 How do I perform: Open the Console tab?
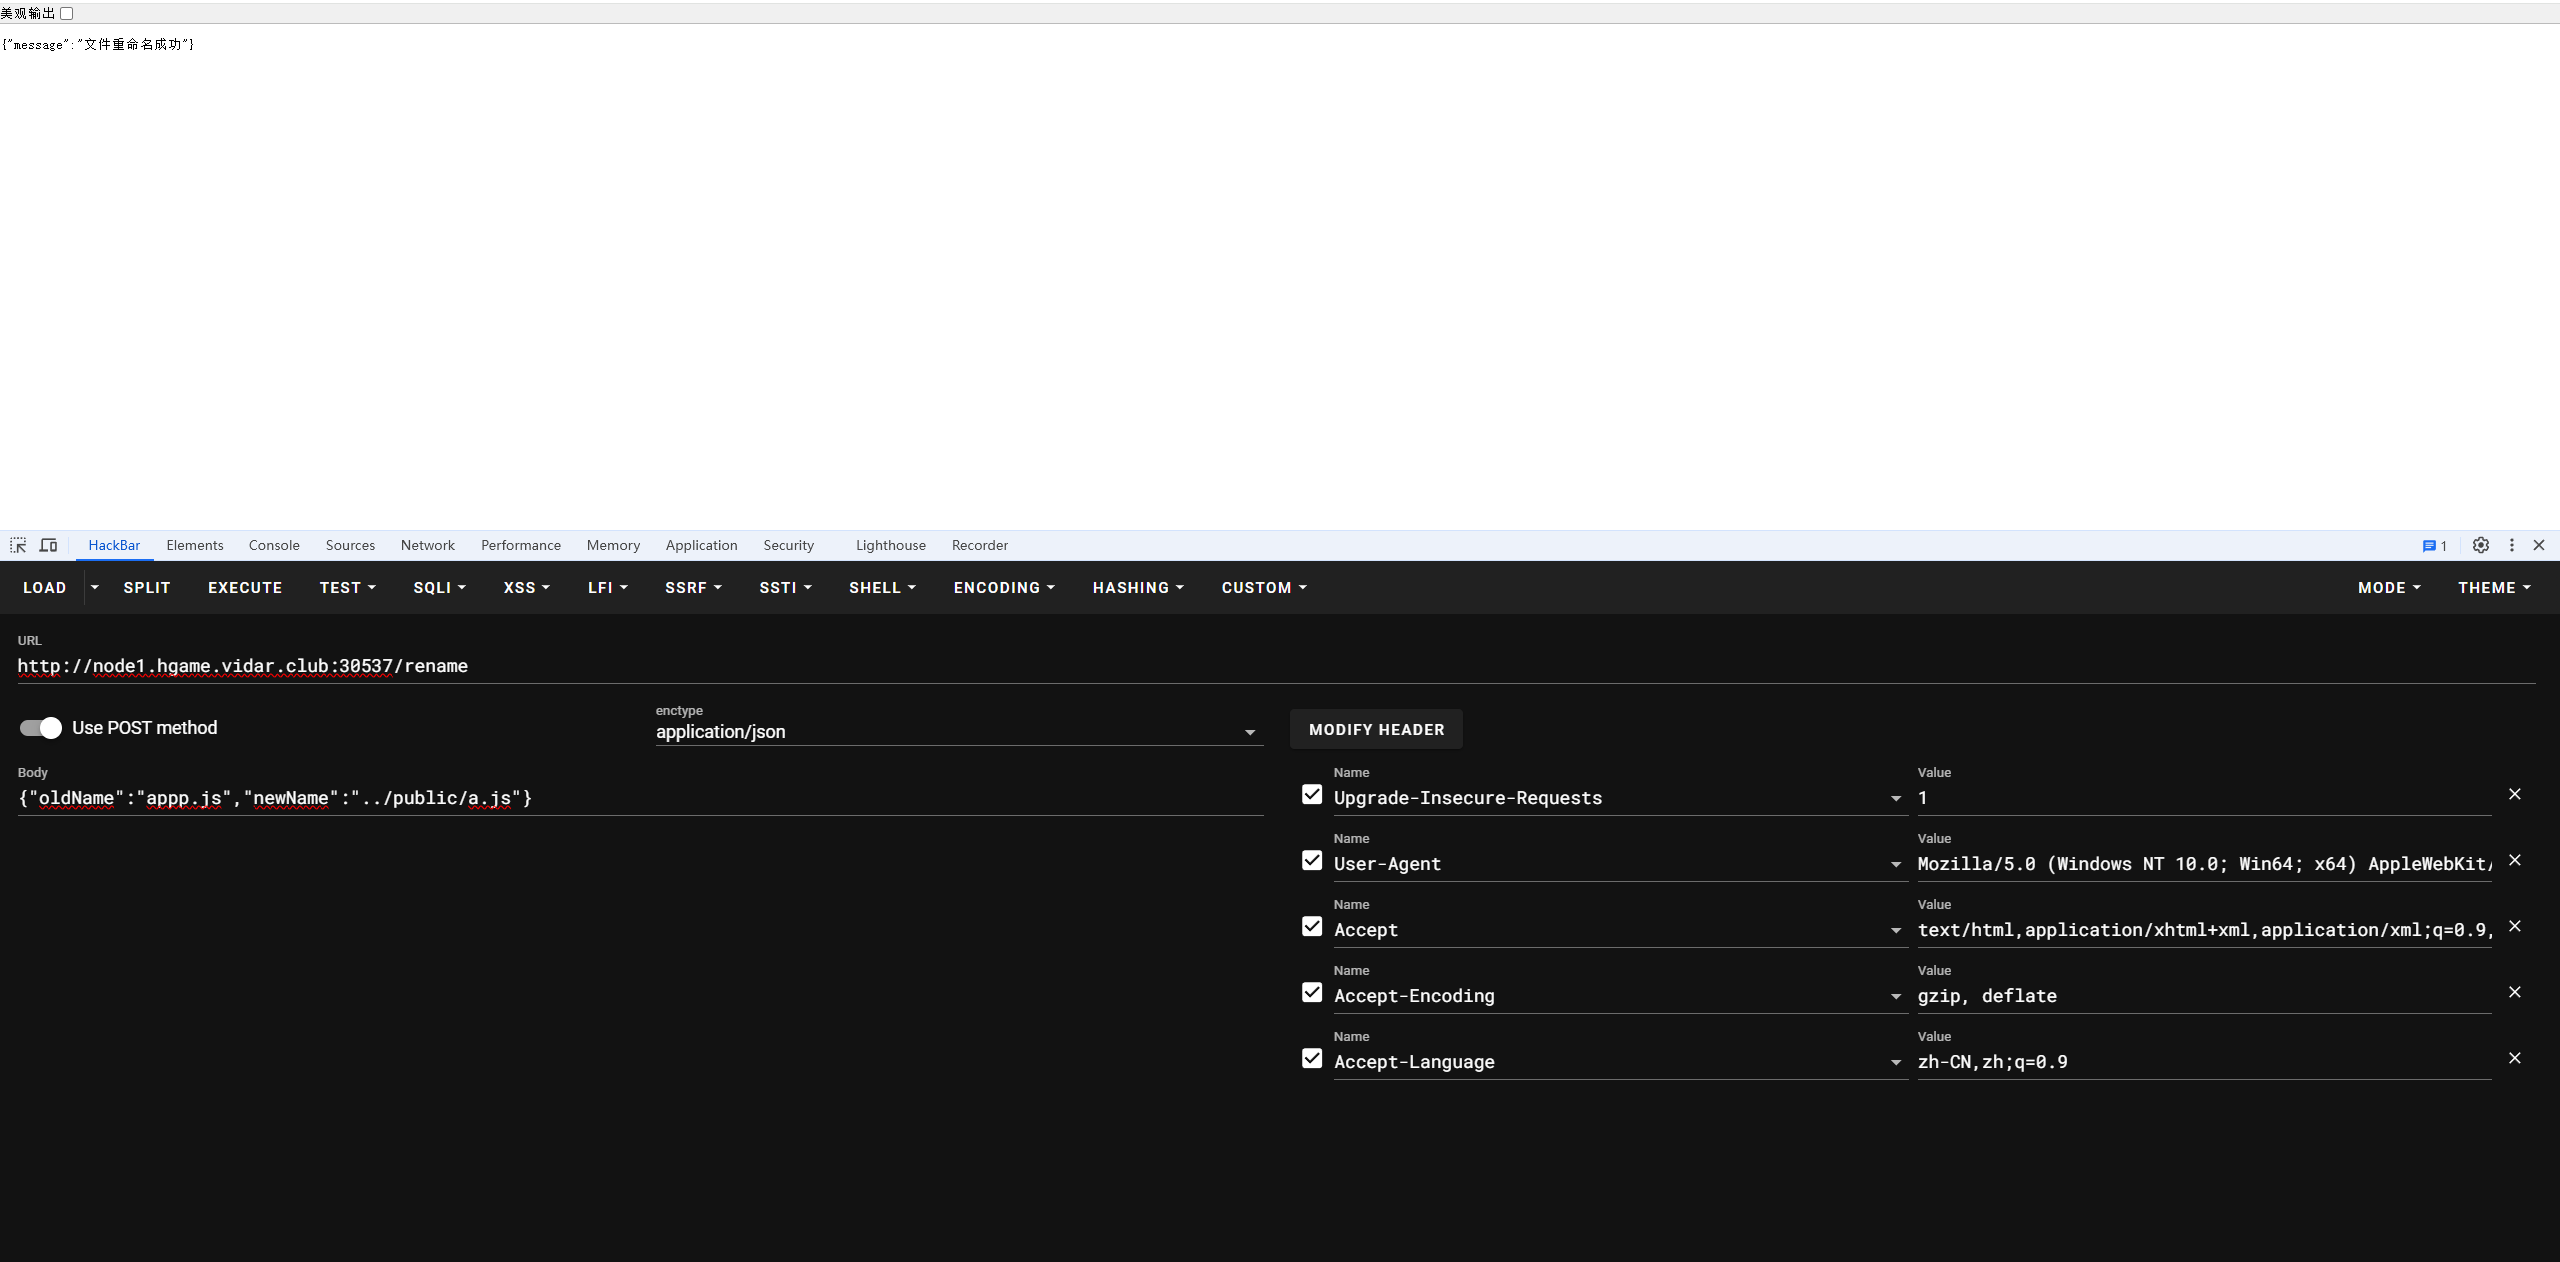coord(274,545)
